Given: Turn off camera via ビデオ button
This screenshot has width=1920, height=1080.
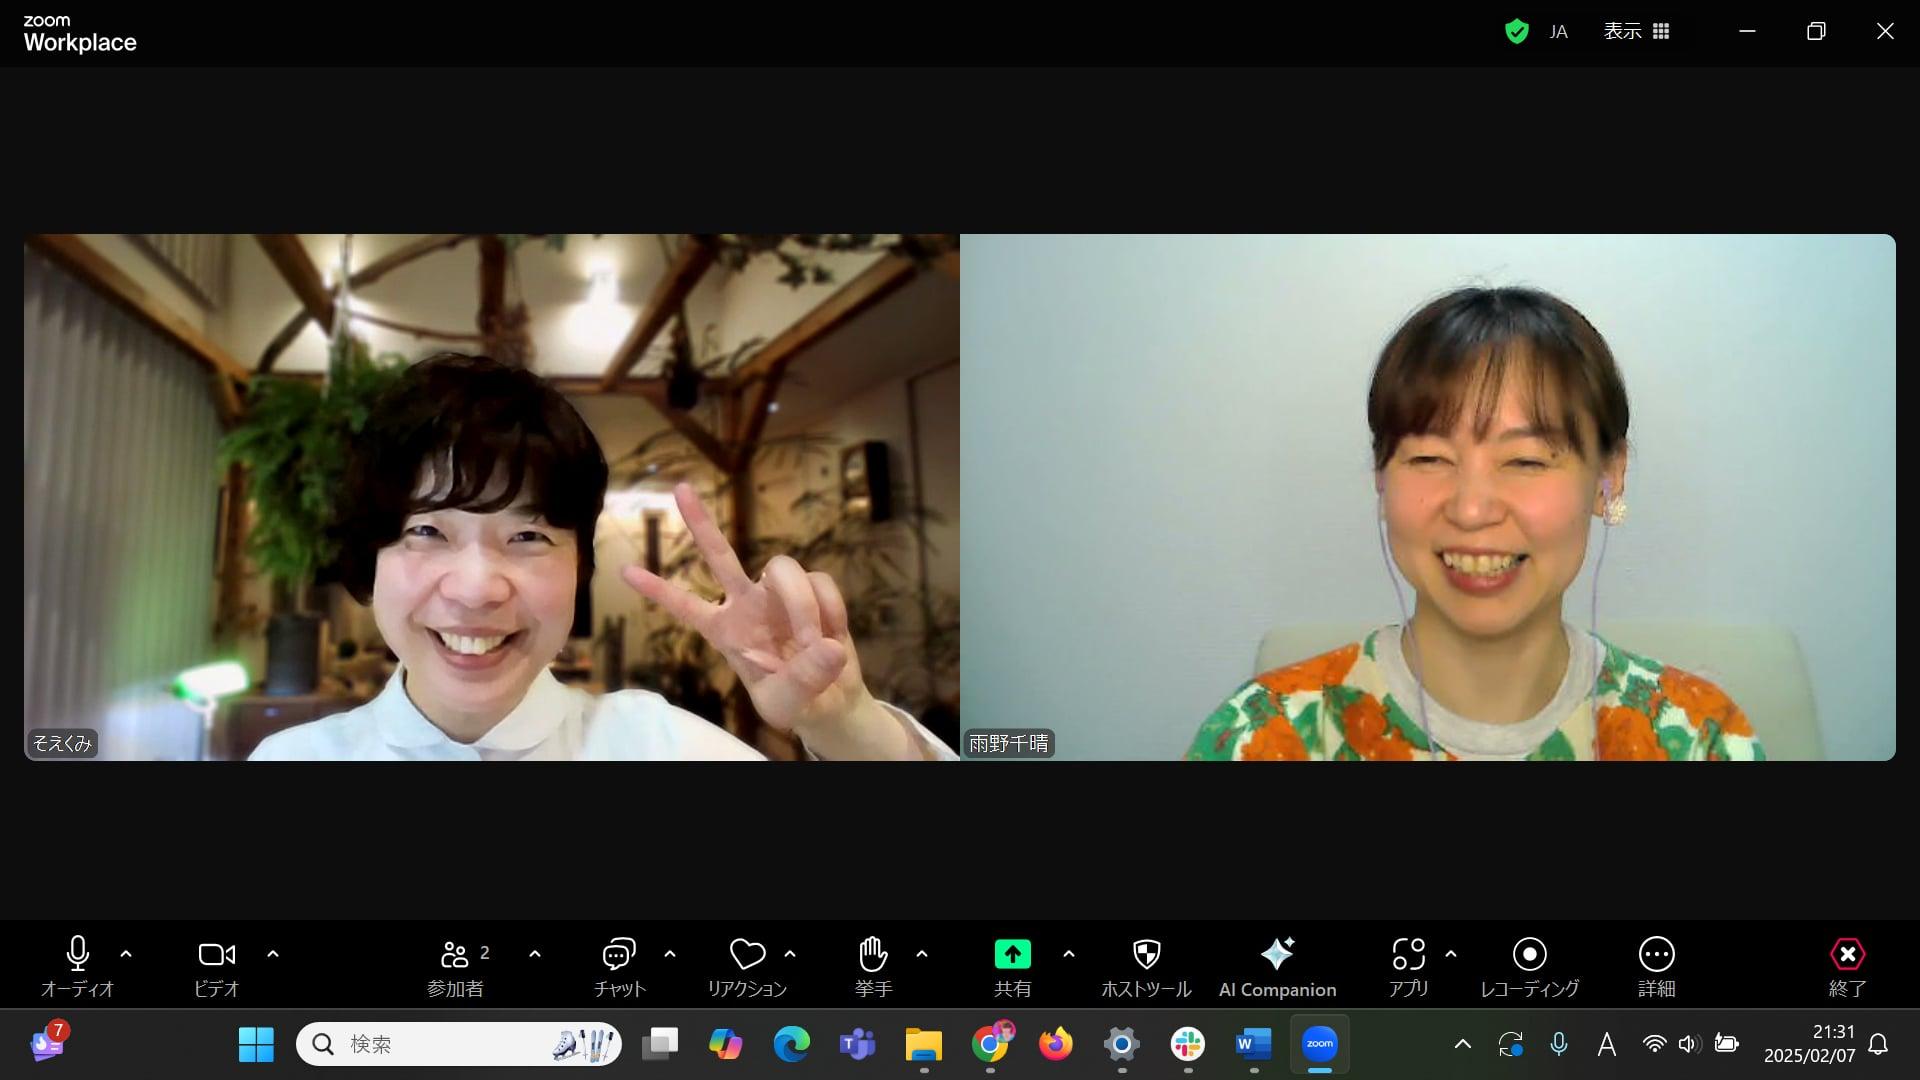Looking at the screenshot, I should (x=216, y=965).
